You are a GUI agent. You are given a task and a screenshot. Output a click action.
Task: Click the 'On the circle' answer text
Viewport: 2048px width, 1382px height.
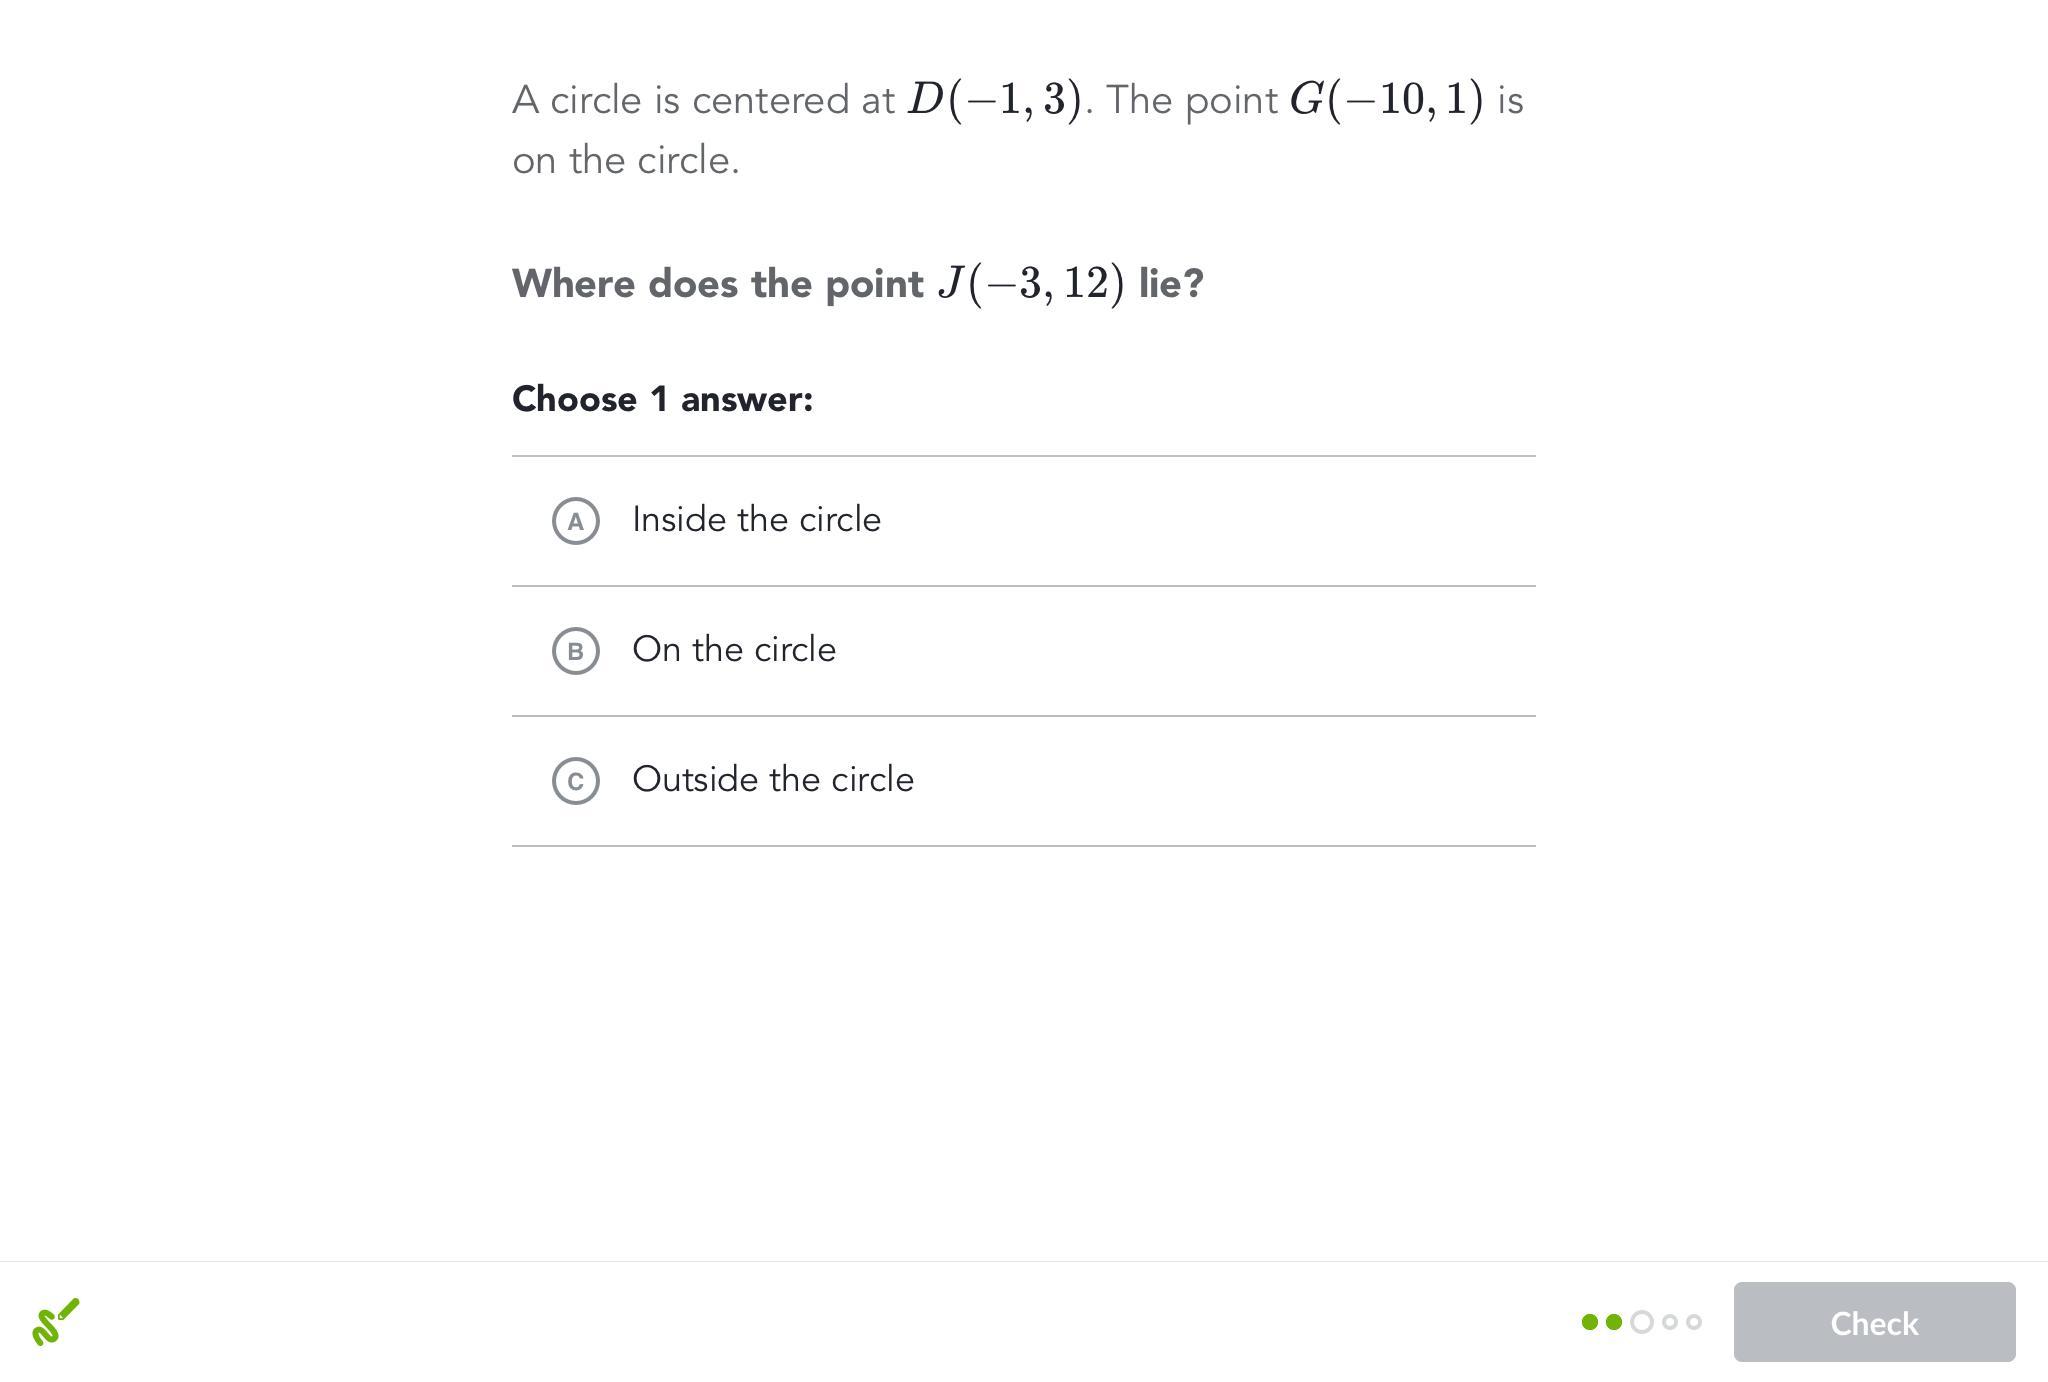(x=734, y=650)
